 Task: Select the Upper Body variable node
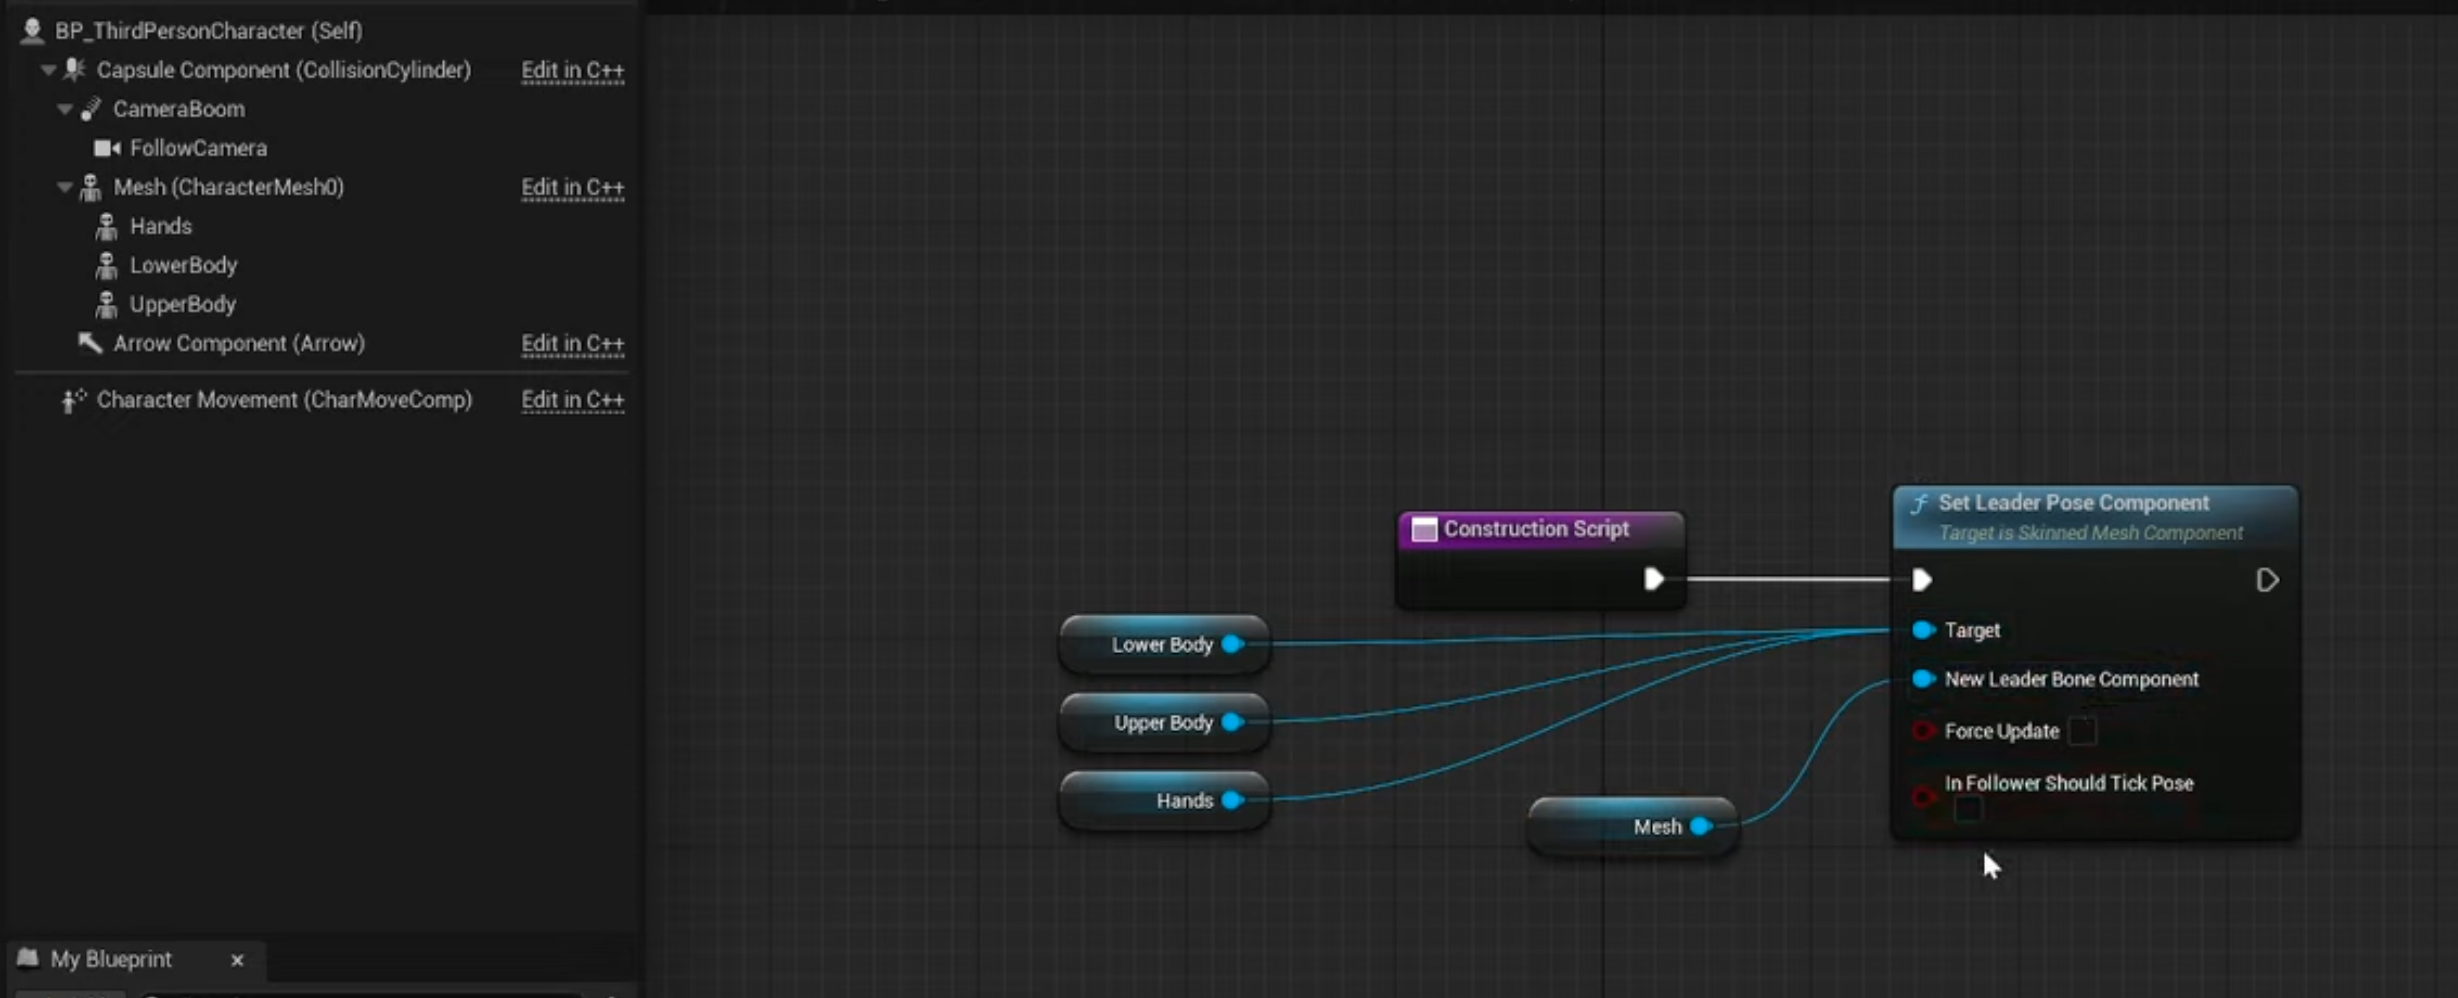[x=1165, y=722]
